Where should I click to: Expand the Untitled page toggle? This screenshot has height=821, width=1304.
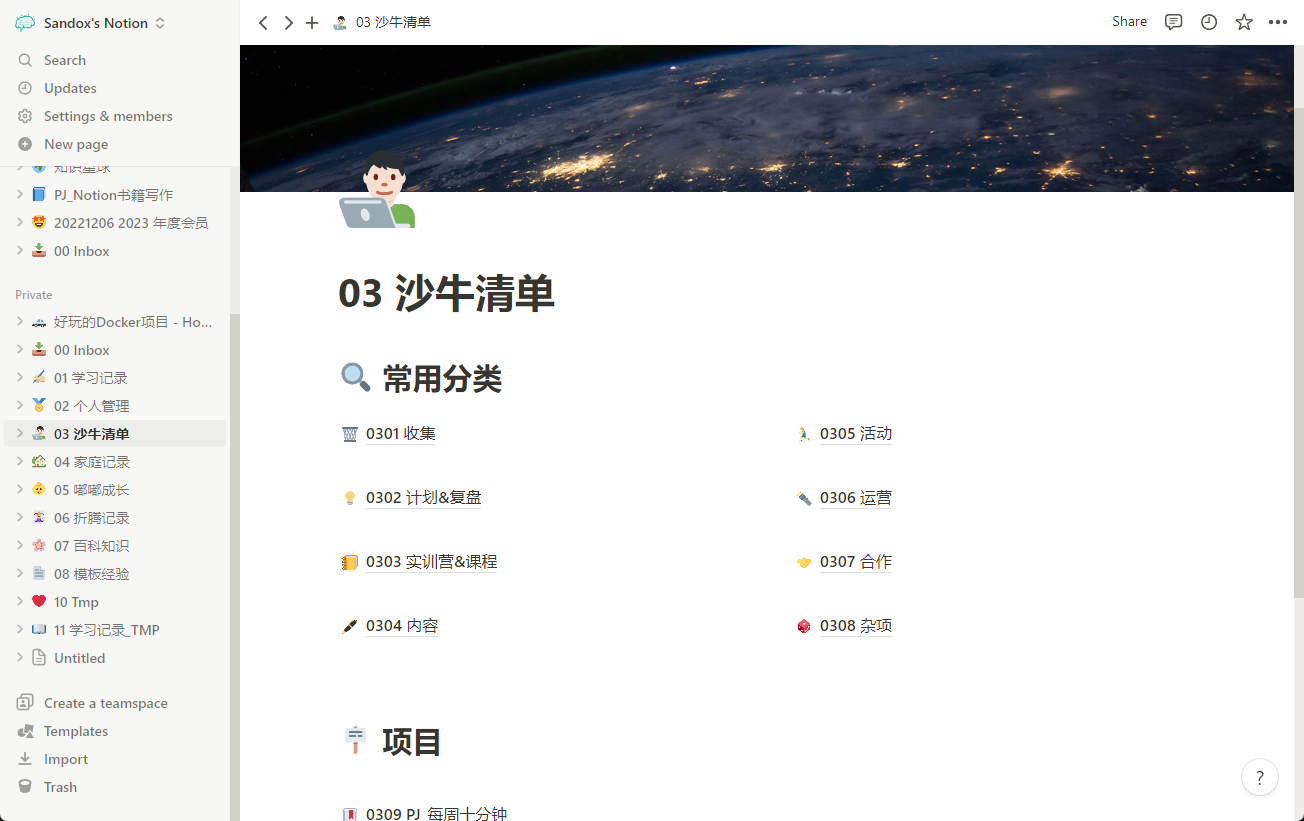tap(19, 658)
